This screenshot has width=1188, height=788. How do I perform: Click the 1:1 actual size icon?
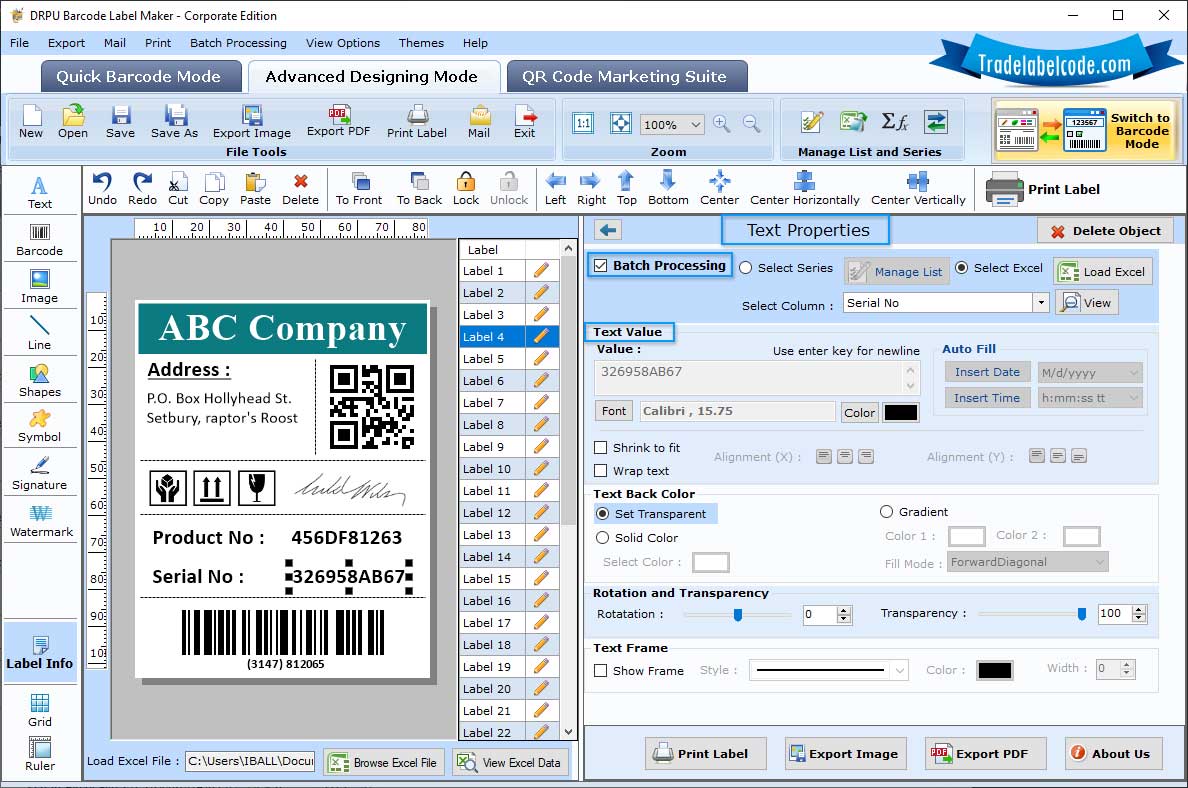point(583,124)
